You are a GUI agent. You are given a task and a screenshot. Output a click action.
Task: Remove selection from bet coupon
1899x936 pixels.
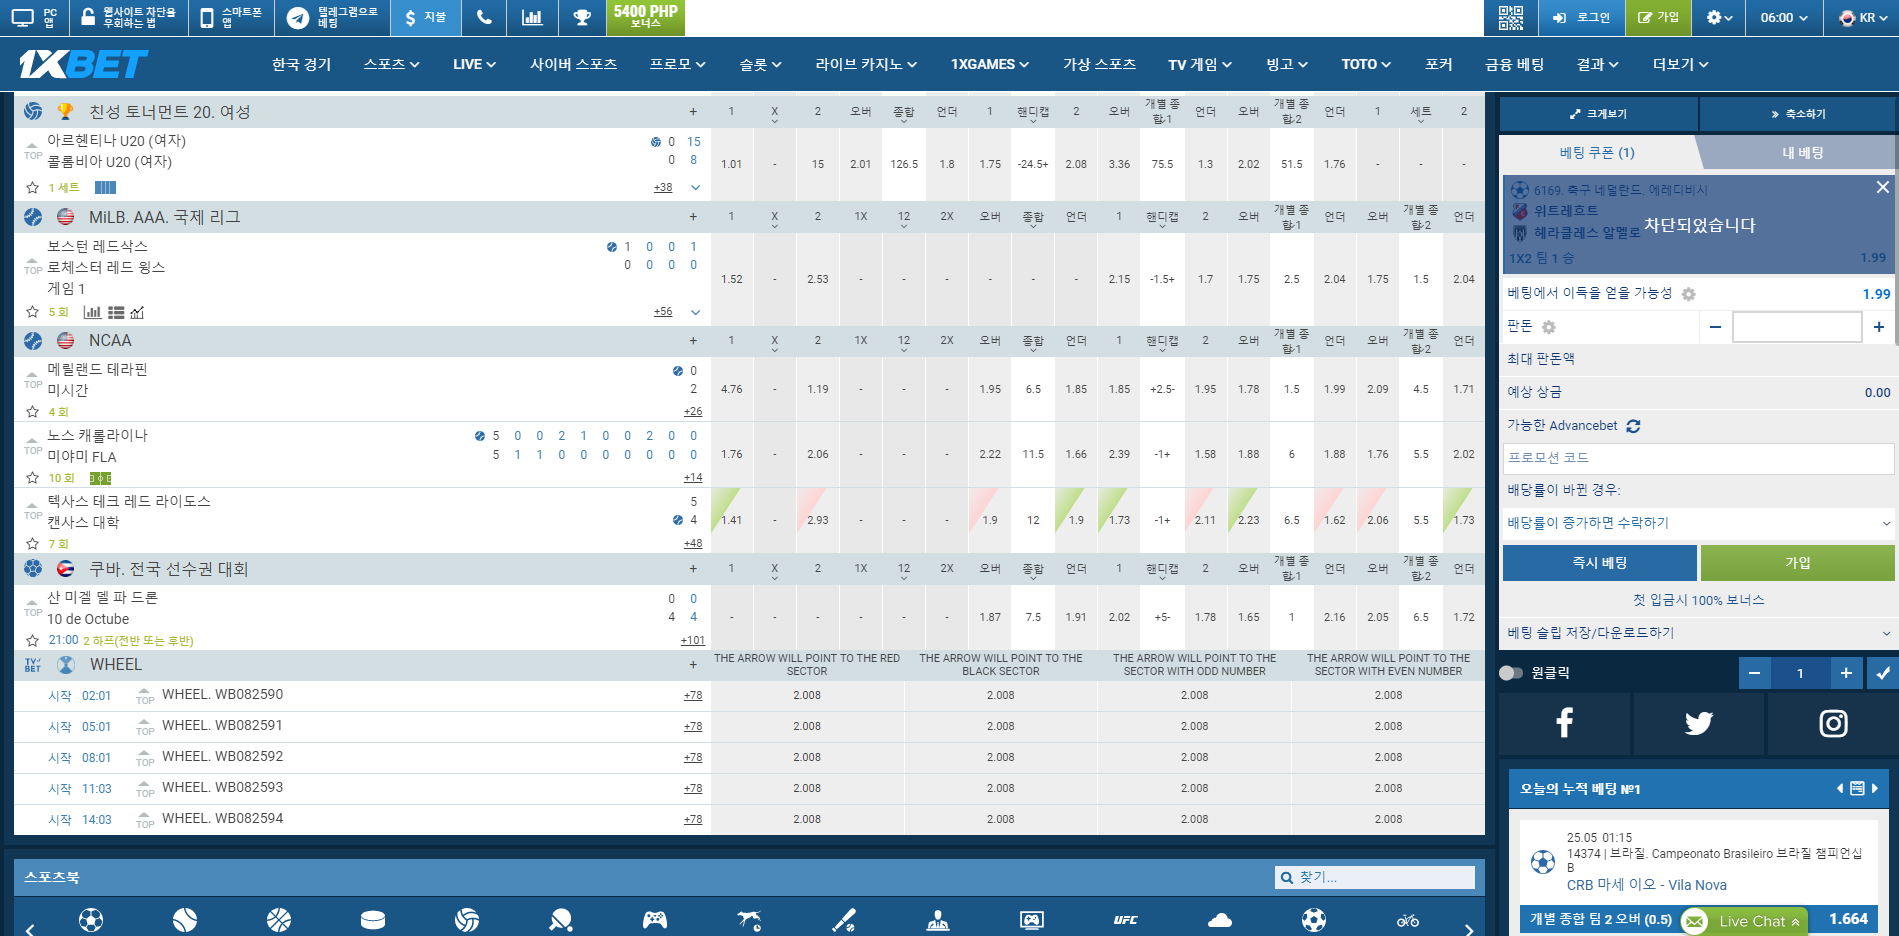(x=1882, y=187)
